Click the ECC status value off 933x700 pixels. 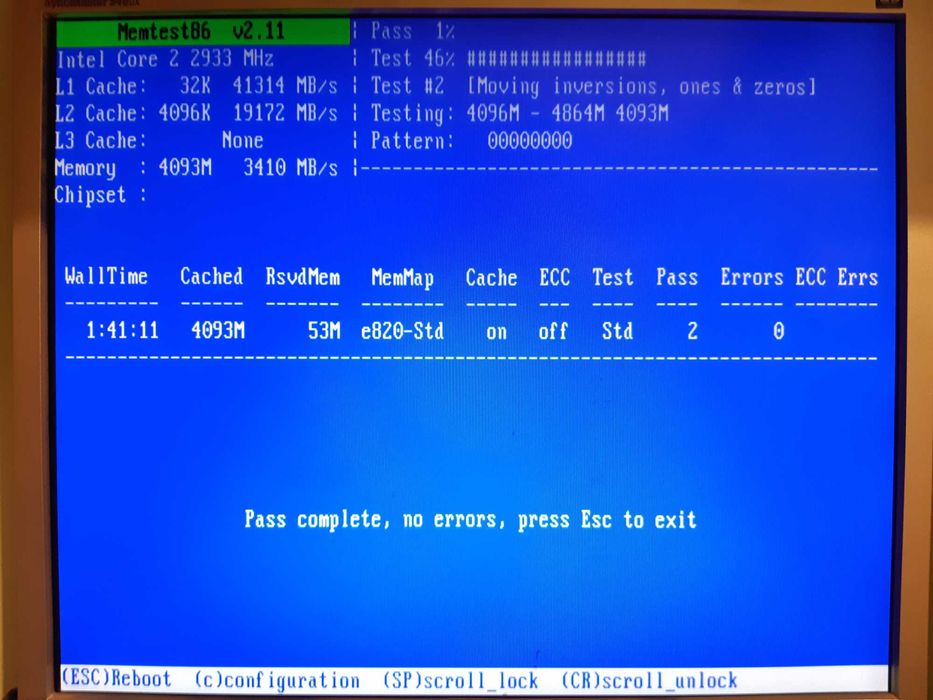[x=553, y=332]
